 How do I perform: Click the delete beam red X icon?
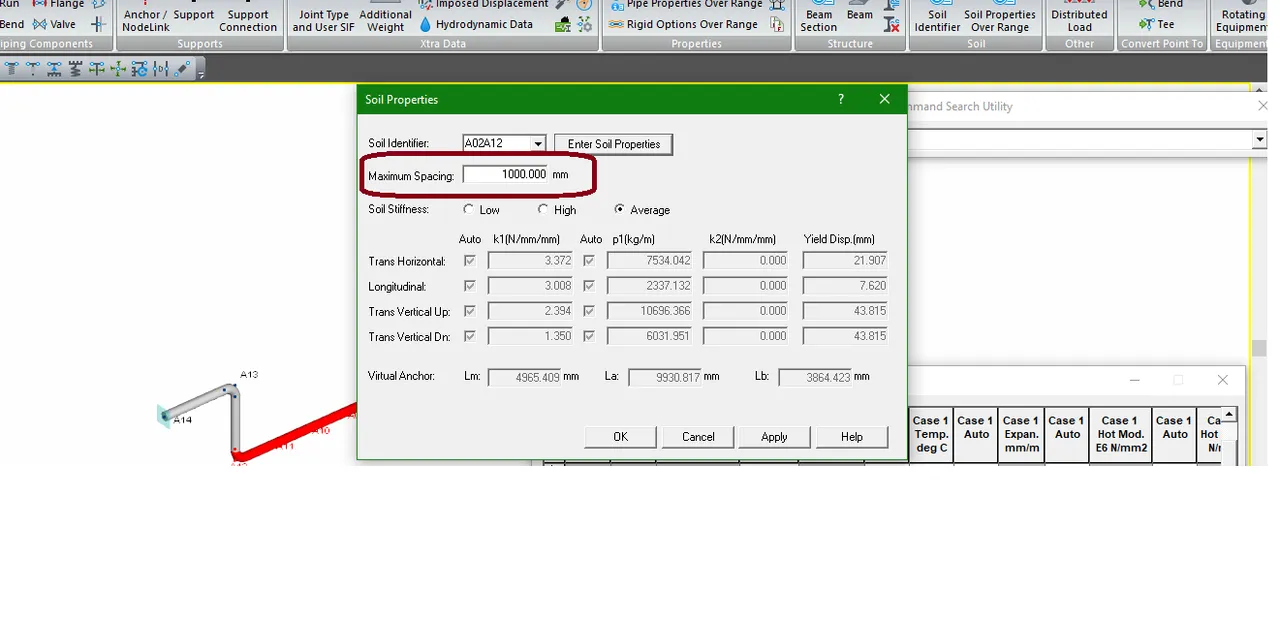point(892,25)
